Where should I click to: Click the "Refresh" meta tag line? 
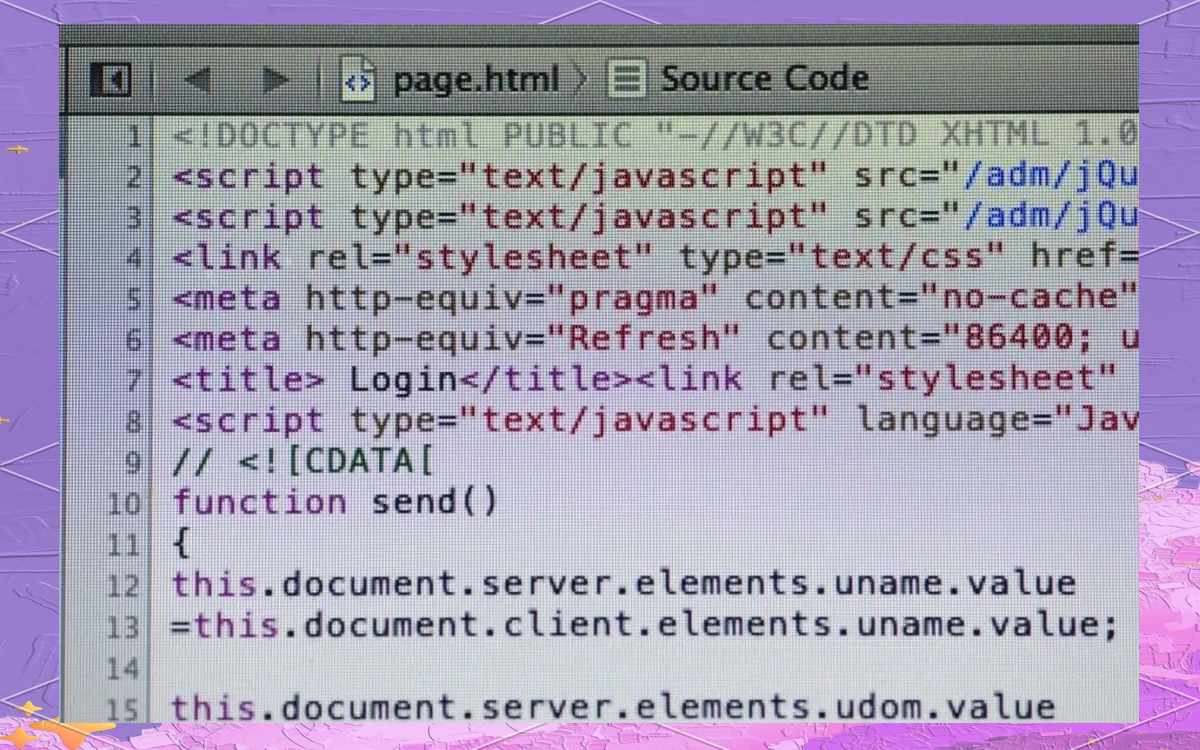[655, 338]
